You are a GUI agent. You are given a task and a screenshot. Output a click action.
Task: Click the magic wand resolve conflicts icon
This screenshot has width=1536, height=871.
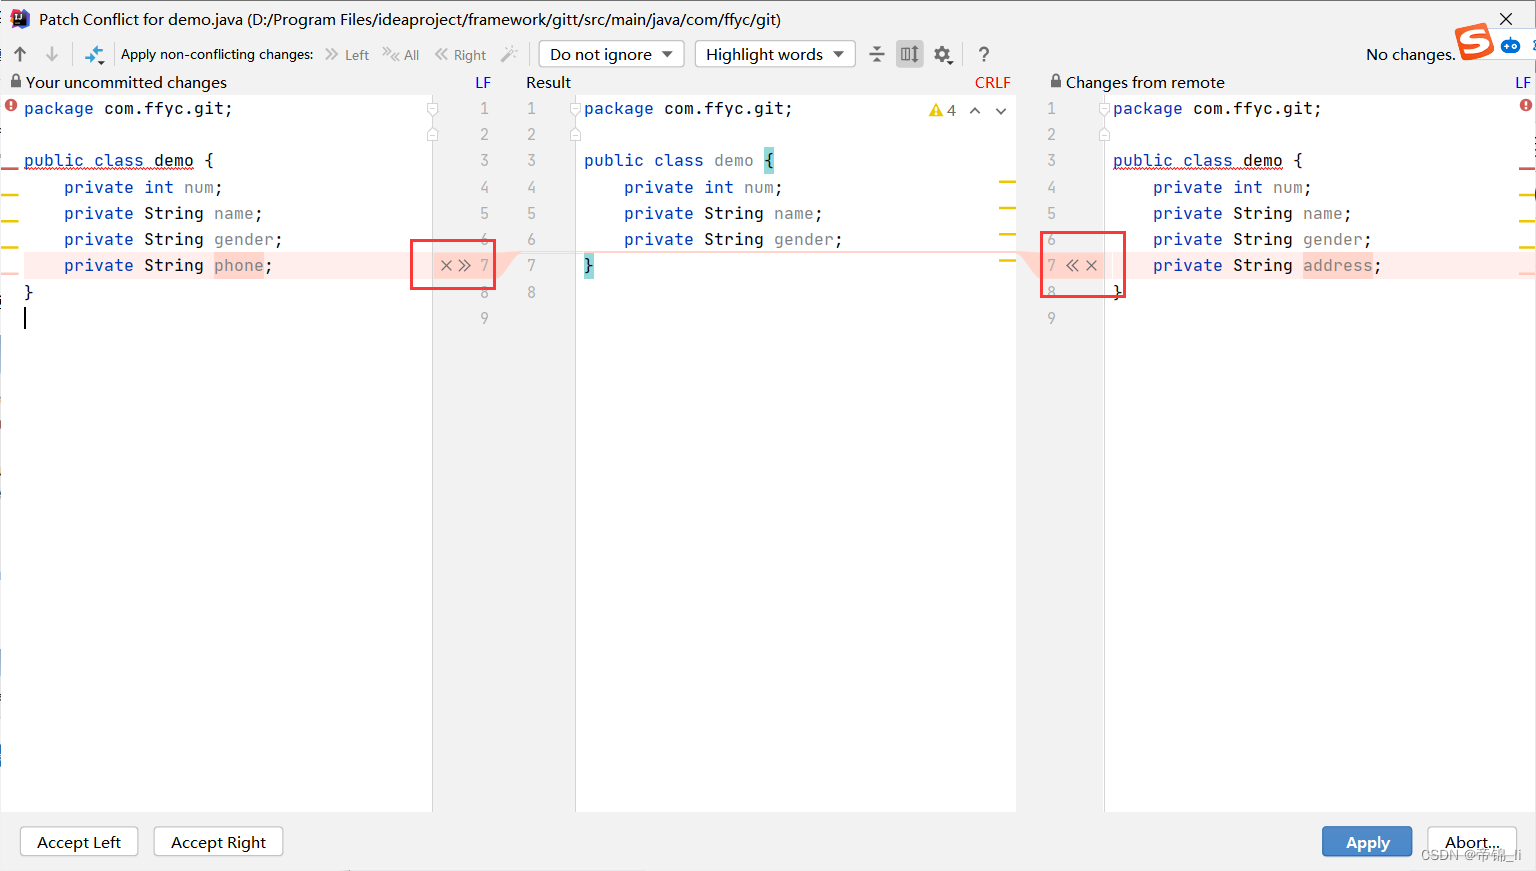[509, 54]
